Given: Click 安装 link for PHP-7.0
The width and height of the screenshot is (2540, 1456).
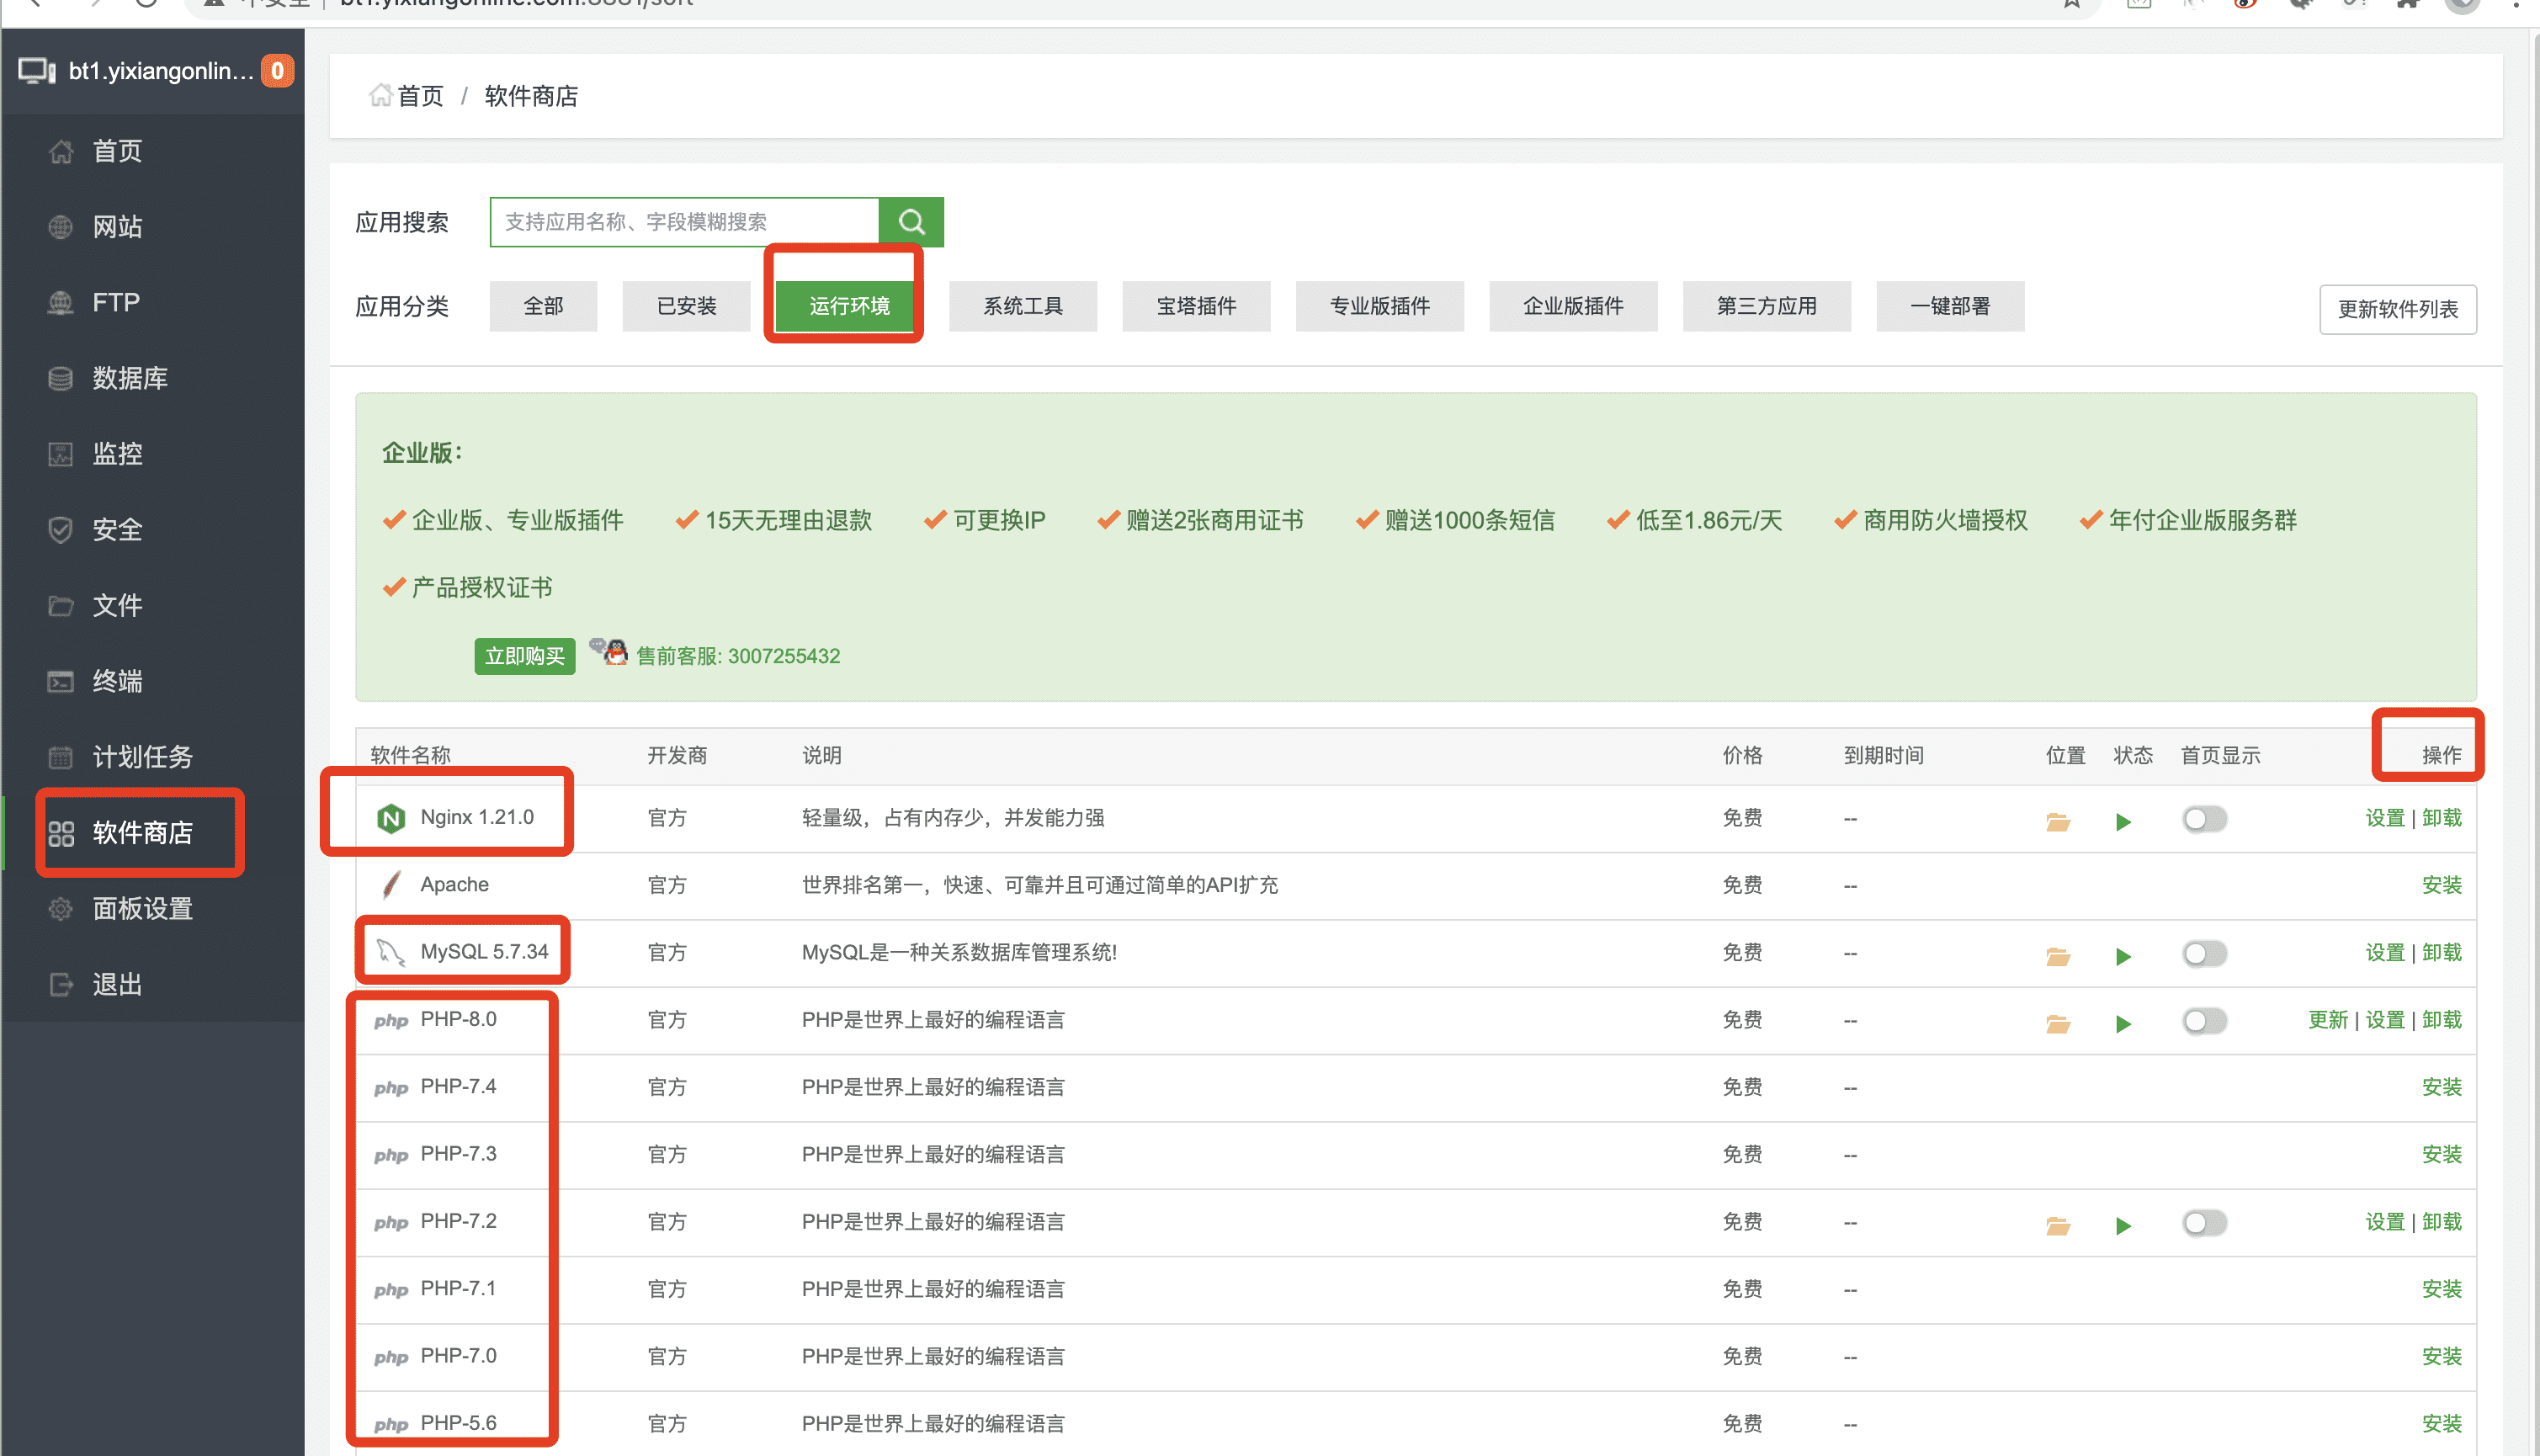Looking at the screenshot, I should 2442,1356.
